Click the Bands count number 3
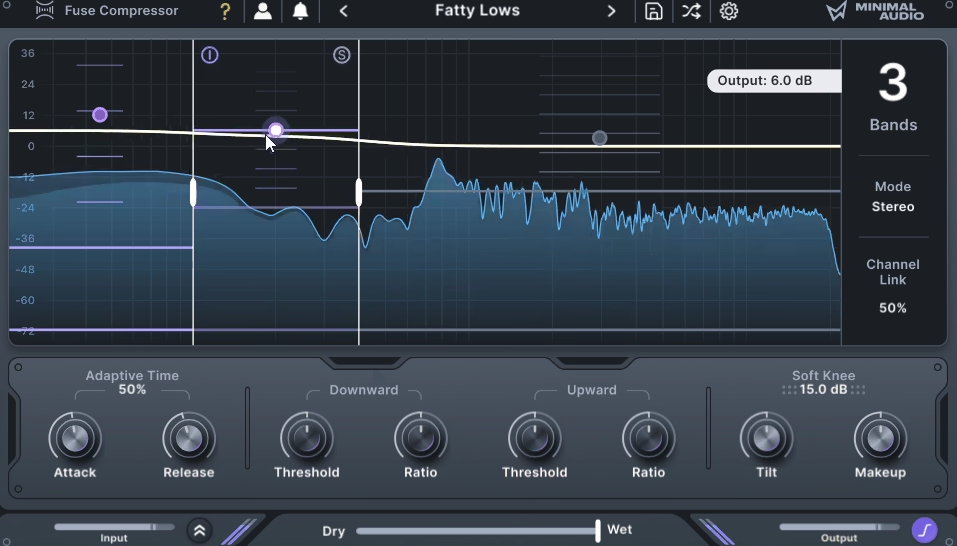The width and height of the screenshot is (957, 546). coord(893,84)
